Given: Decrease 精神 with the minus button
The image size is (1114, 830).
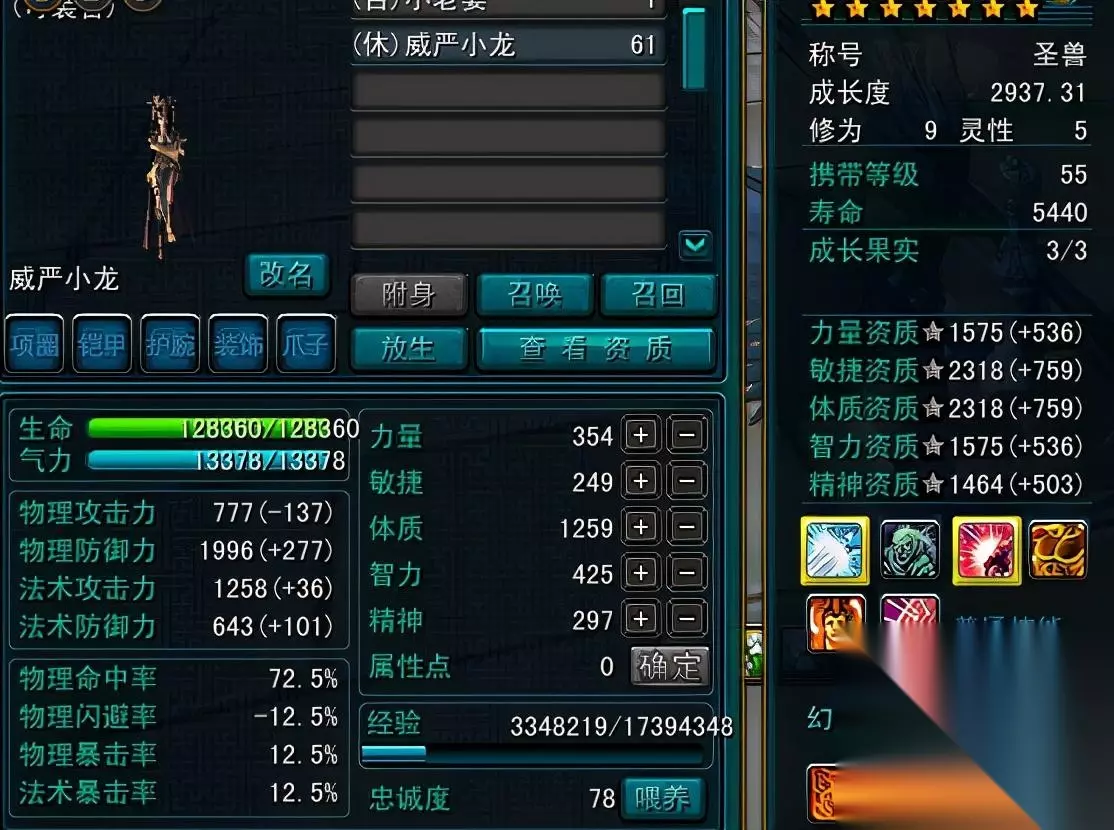Looking at the screenshot, I should click(x=686, y=619).
